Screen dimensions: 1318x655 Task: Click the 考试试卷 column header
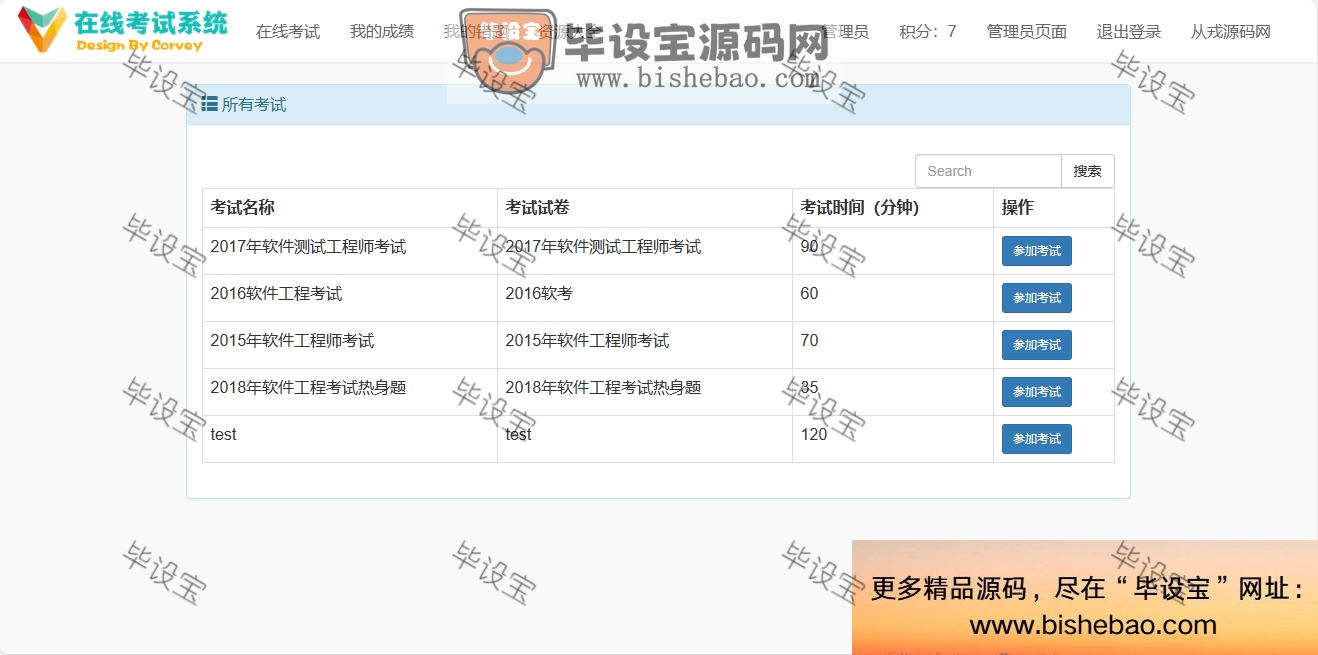point(537,207)
